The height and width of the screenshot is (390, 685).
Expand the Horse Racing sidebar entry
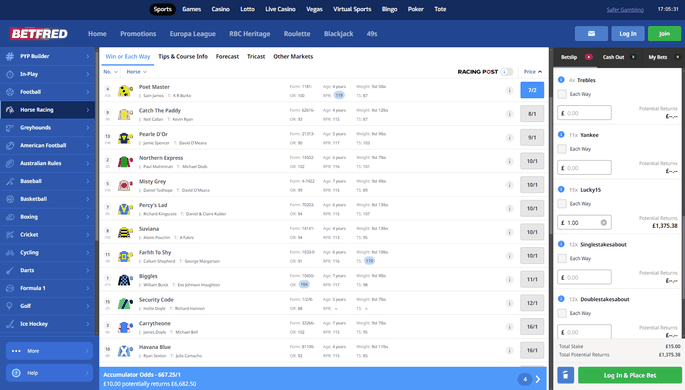point(88,110)
